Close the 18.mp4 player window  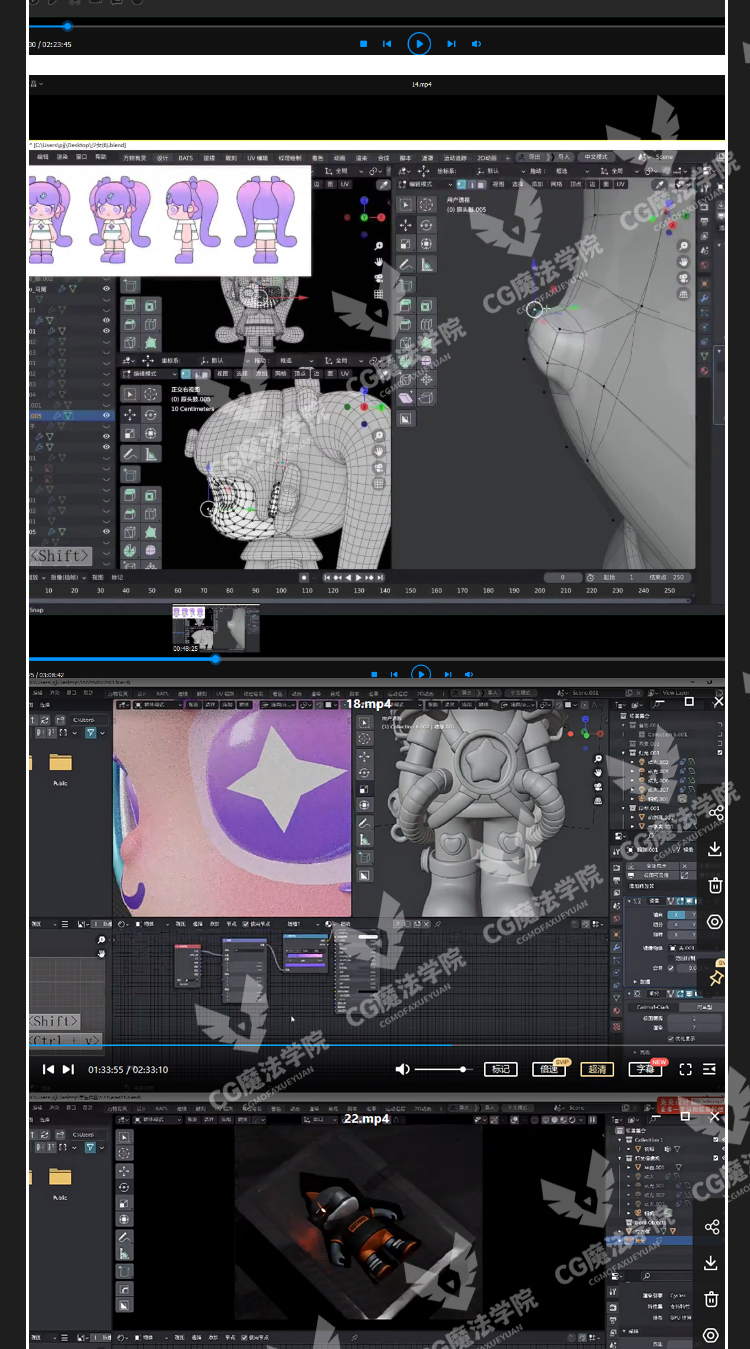719,702
